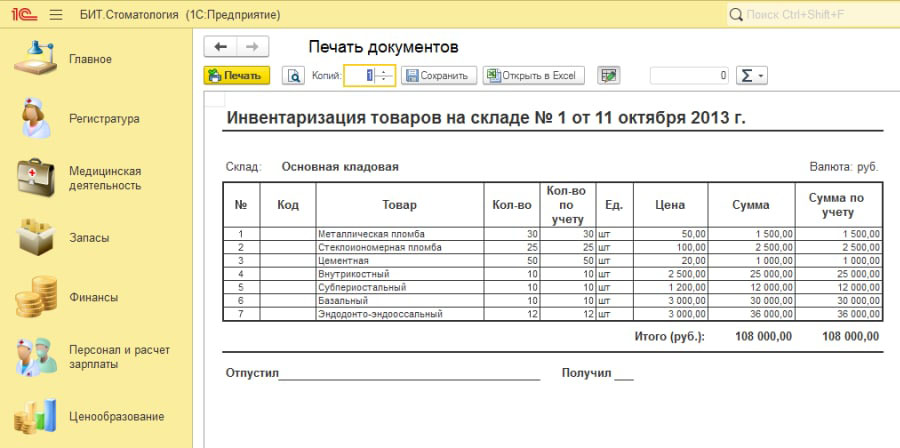Select the Внутрикостный cell
Screen dimensions: 900x448
tap(399, 274)
